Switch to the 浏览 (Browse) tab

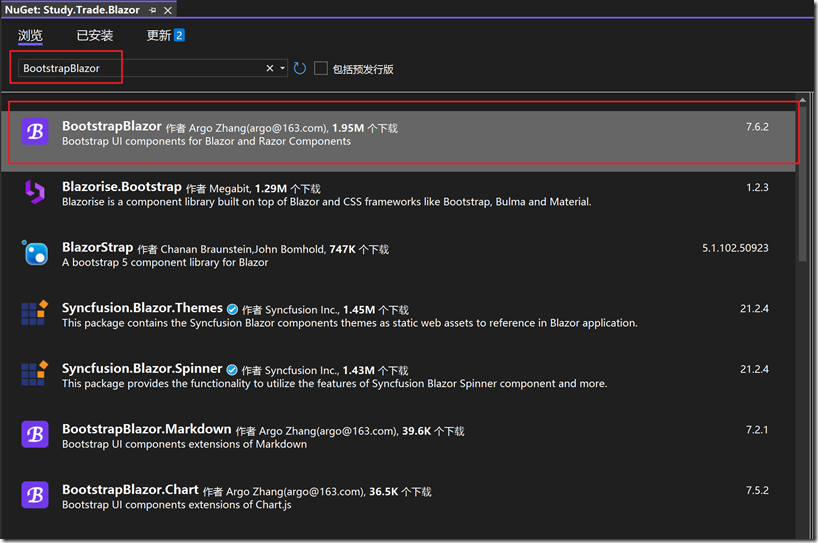(30, 35)
